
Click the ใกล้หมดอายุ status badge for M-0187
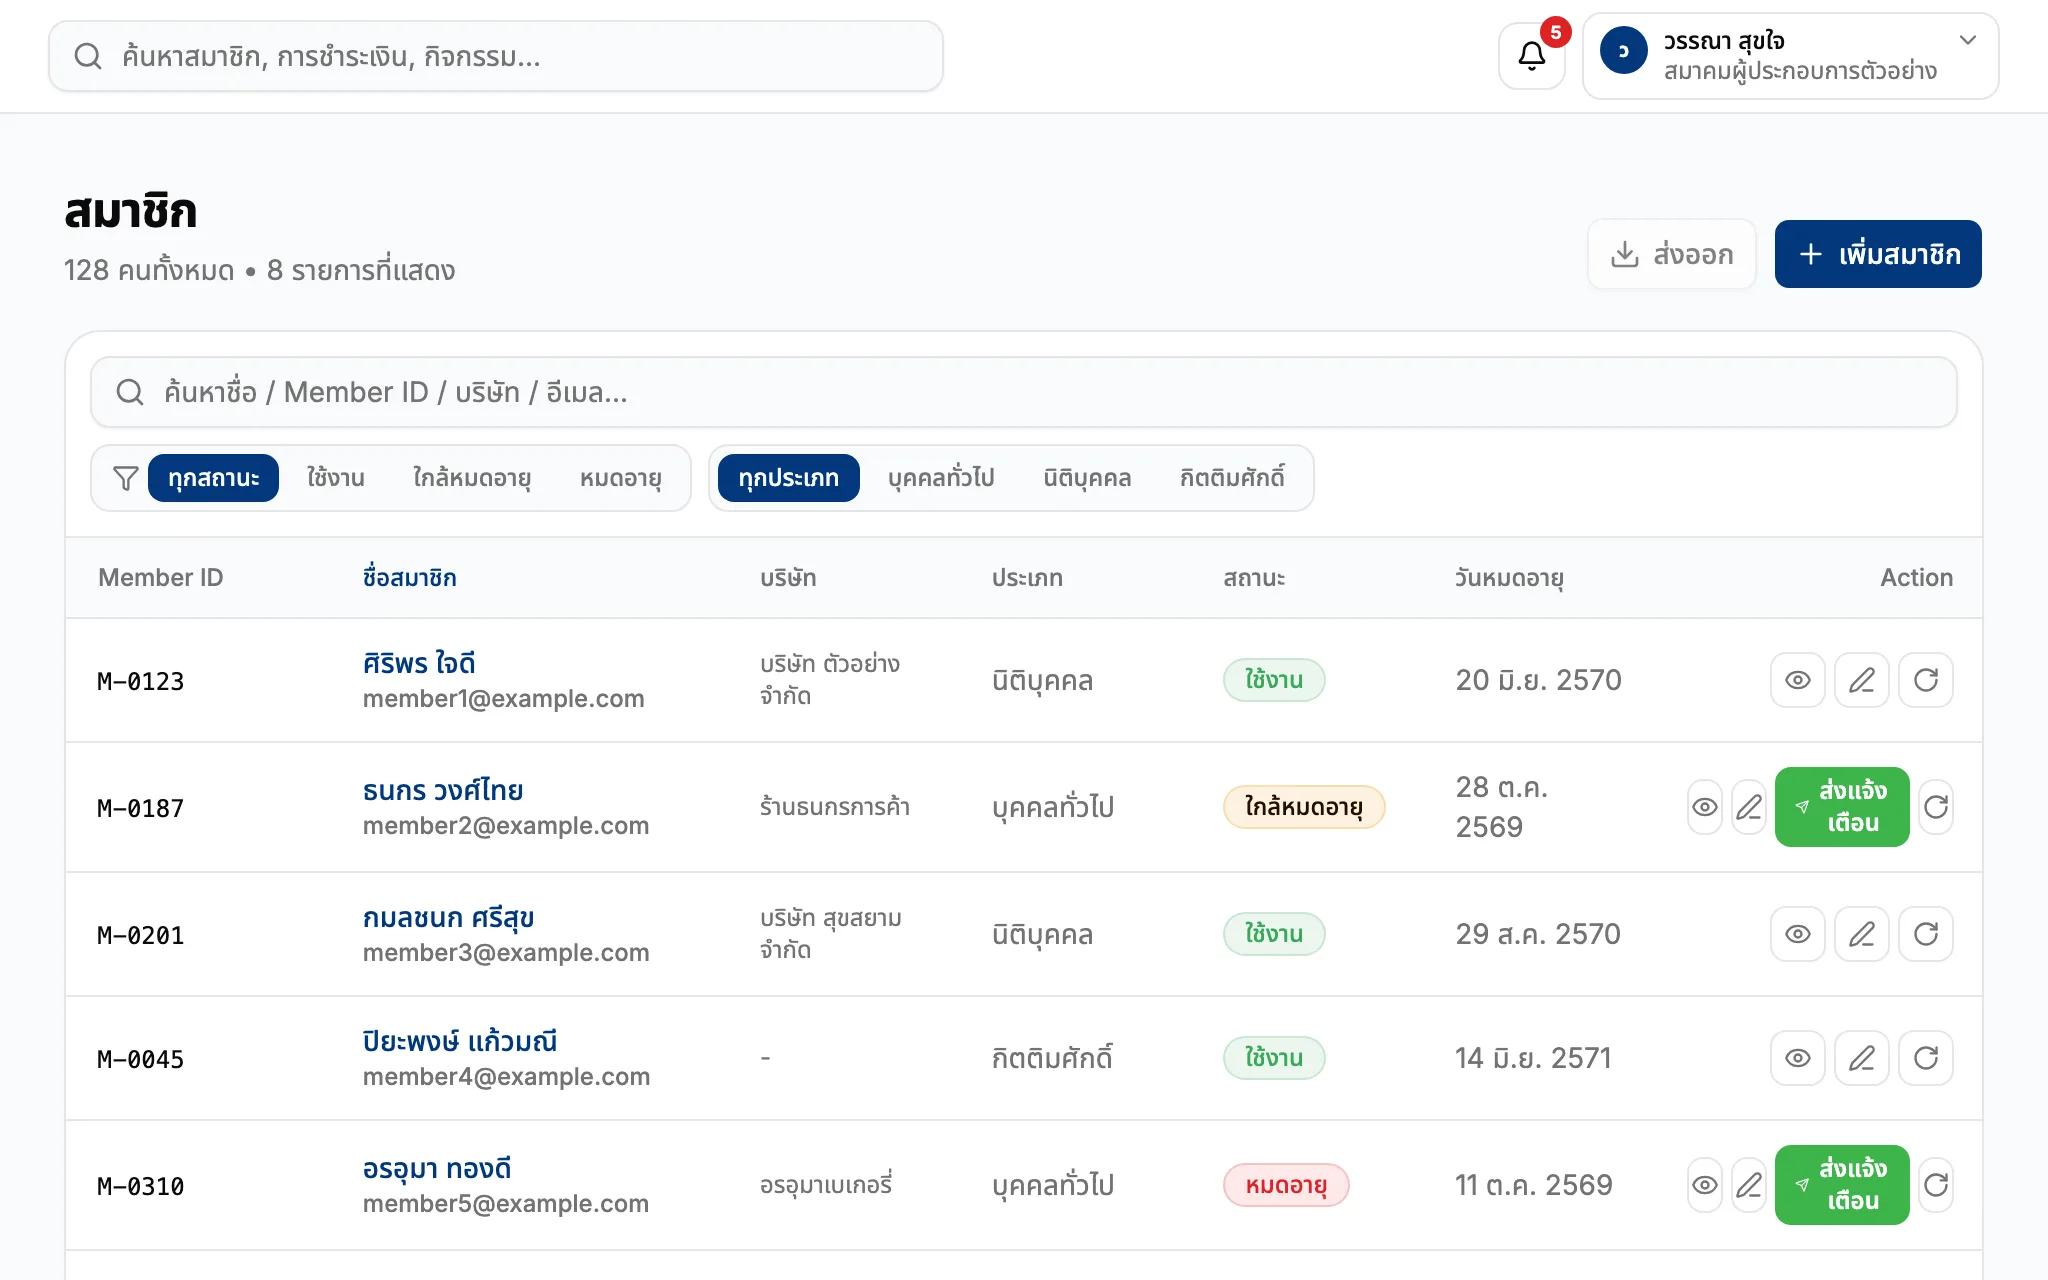(x=1304, y=807)
